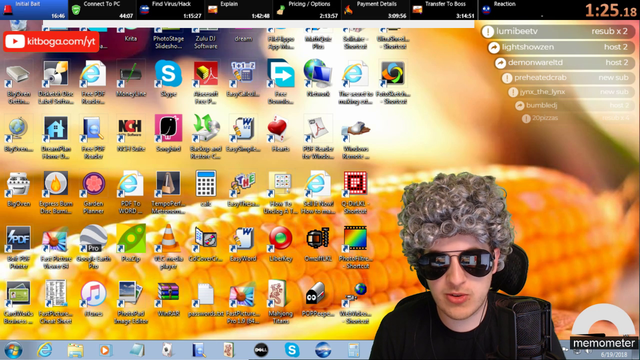
Task: Open the VLC media player shortcut
Action: (168, 247)
